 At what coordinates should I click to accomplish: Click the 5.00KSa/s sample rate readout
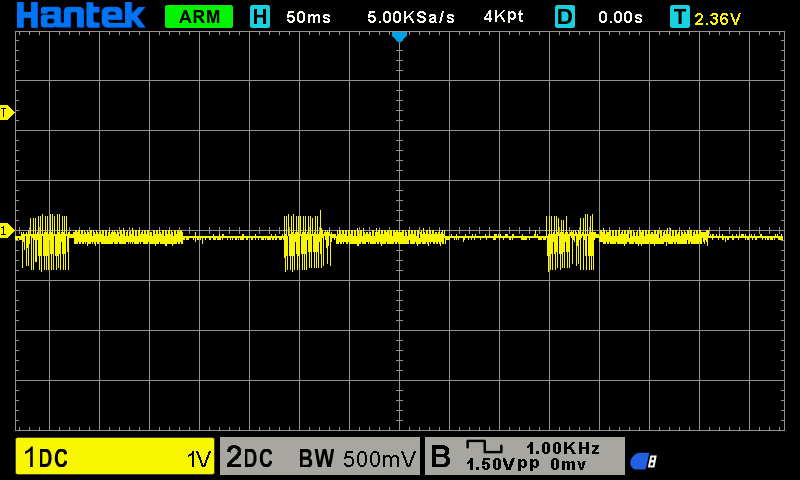pos(410,17)
